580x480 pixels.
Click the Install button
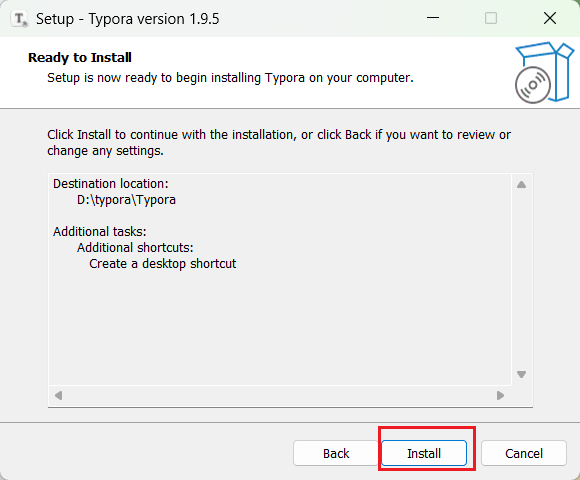pyautogui.click(x=424, y=453)
